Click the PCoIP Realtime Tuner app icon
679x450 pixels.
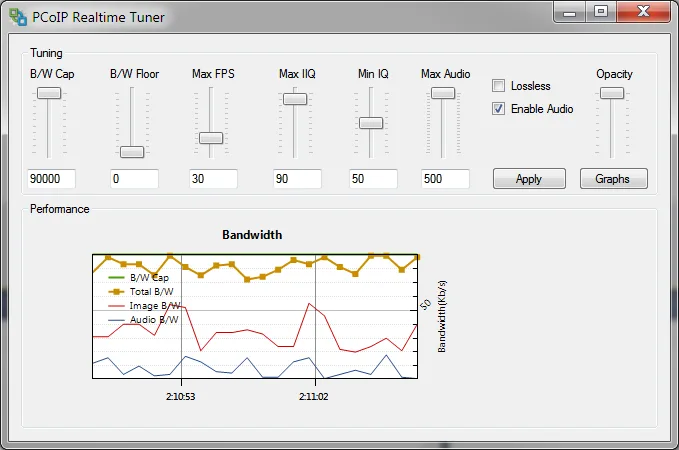tap(18, 17)
